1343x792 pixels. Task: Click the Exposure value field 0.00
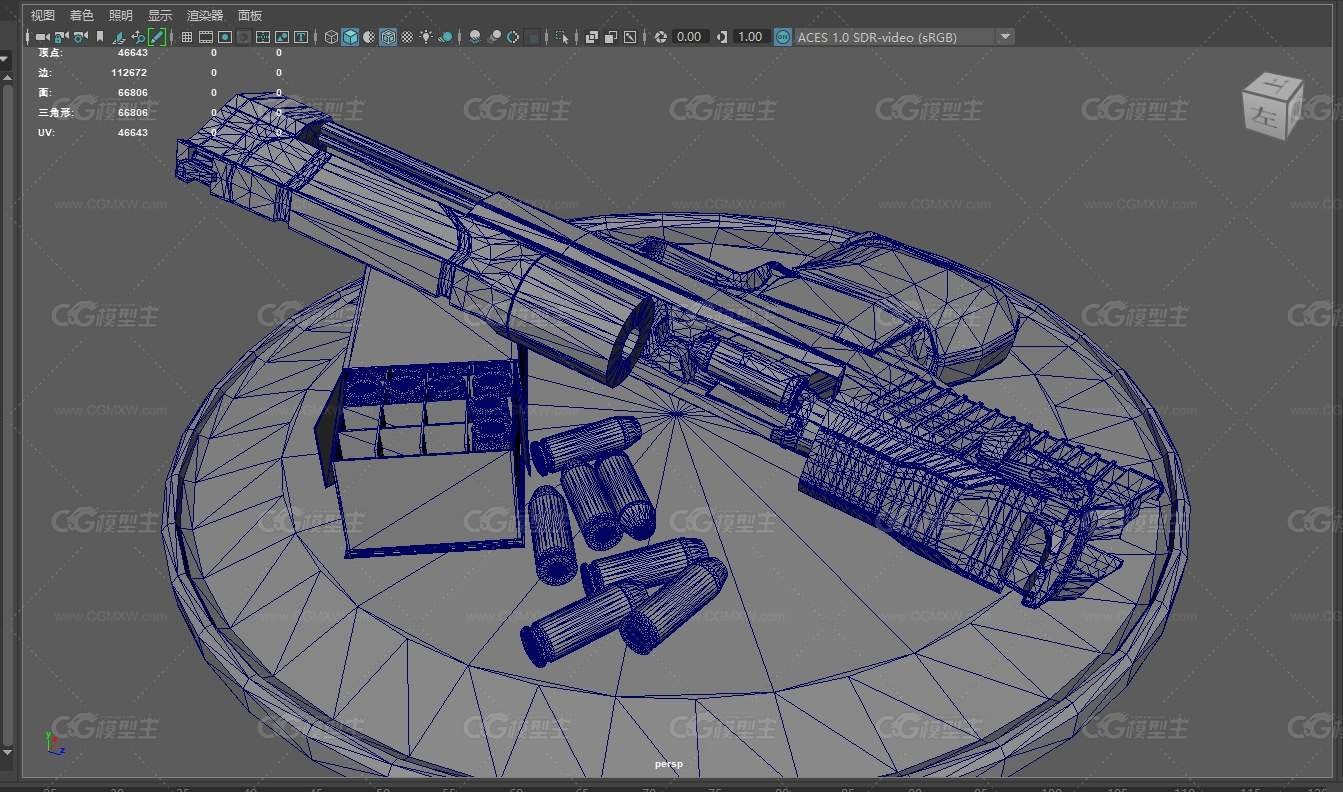tap(690, 37)
